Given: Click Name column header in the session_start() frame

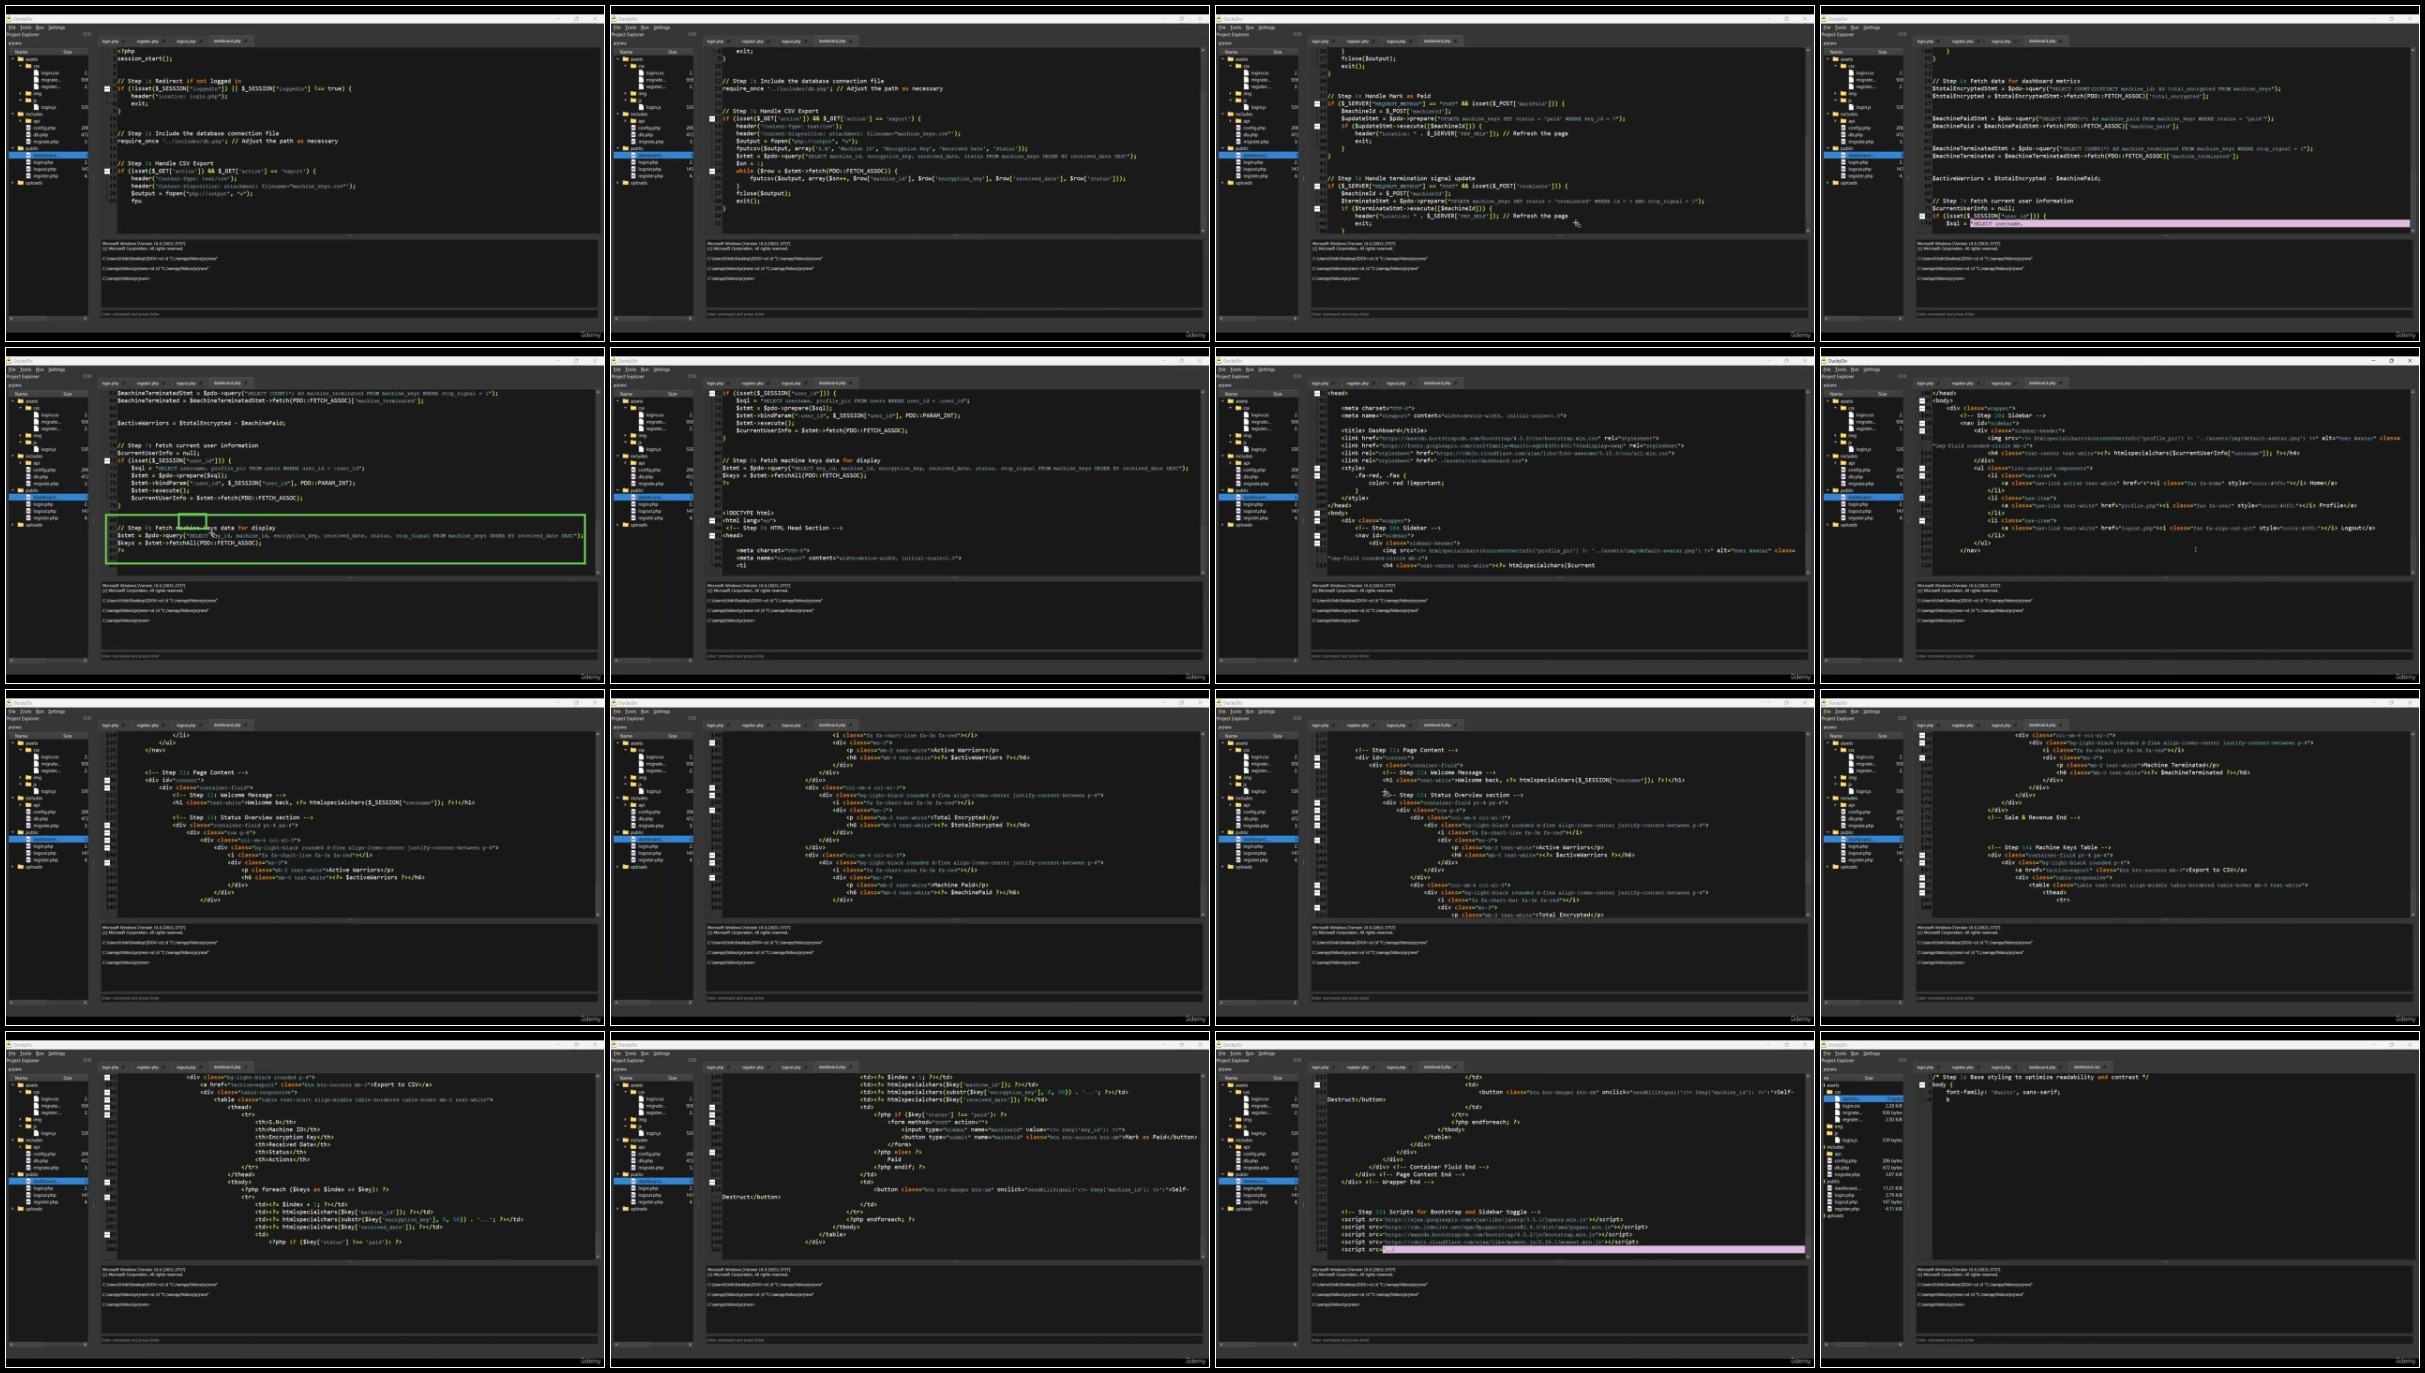Looking at the screenshot, I should (21, 52).
